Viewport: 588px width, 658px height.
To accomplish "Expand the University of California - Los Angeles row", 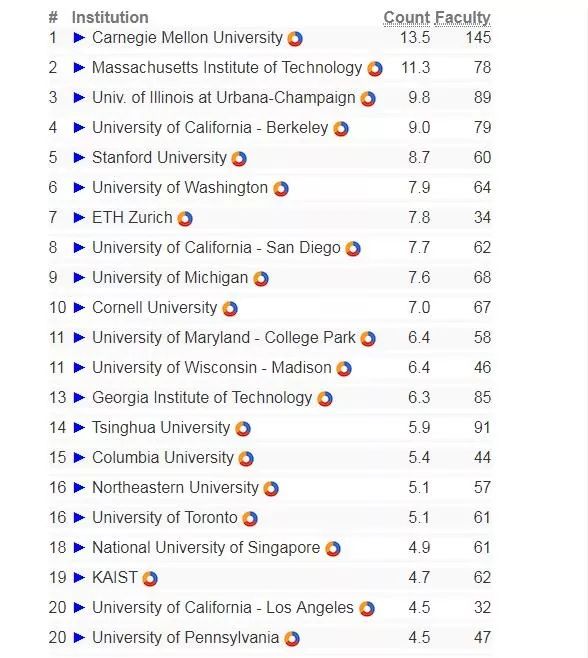I will [x=79, y=608].
